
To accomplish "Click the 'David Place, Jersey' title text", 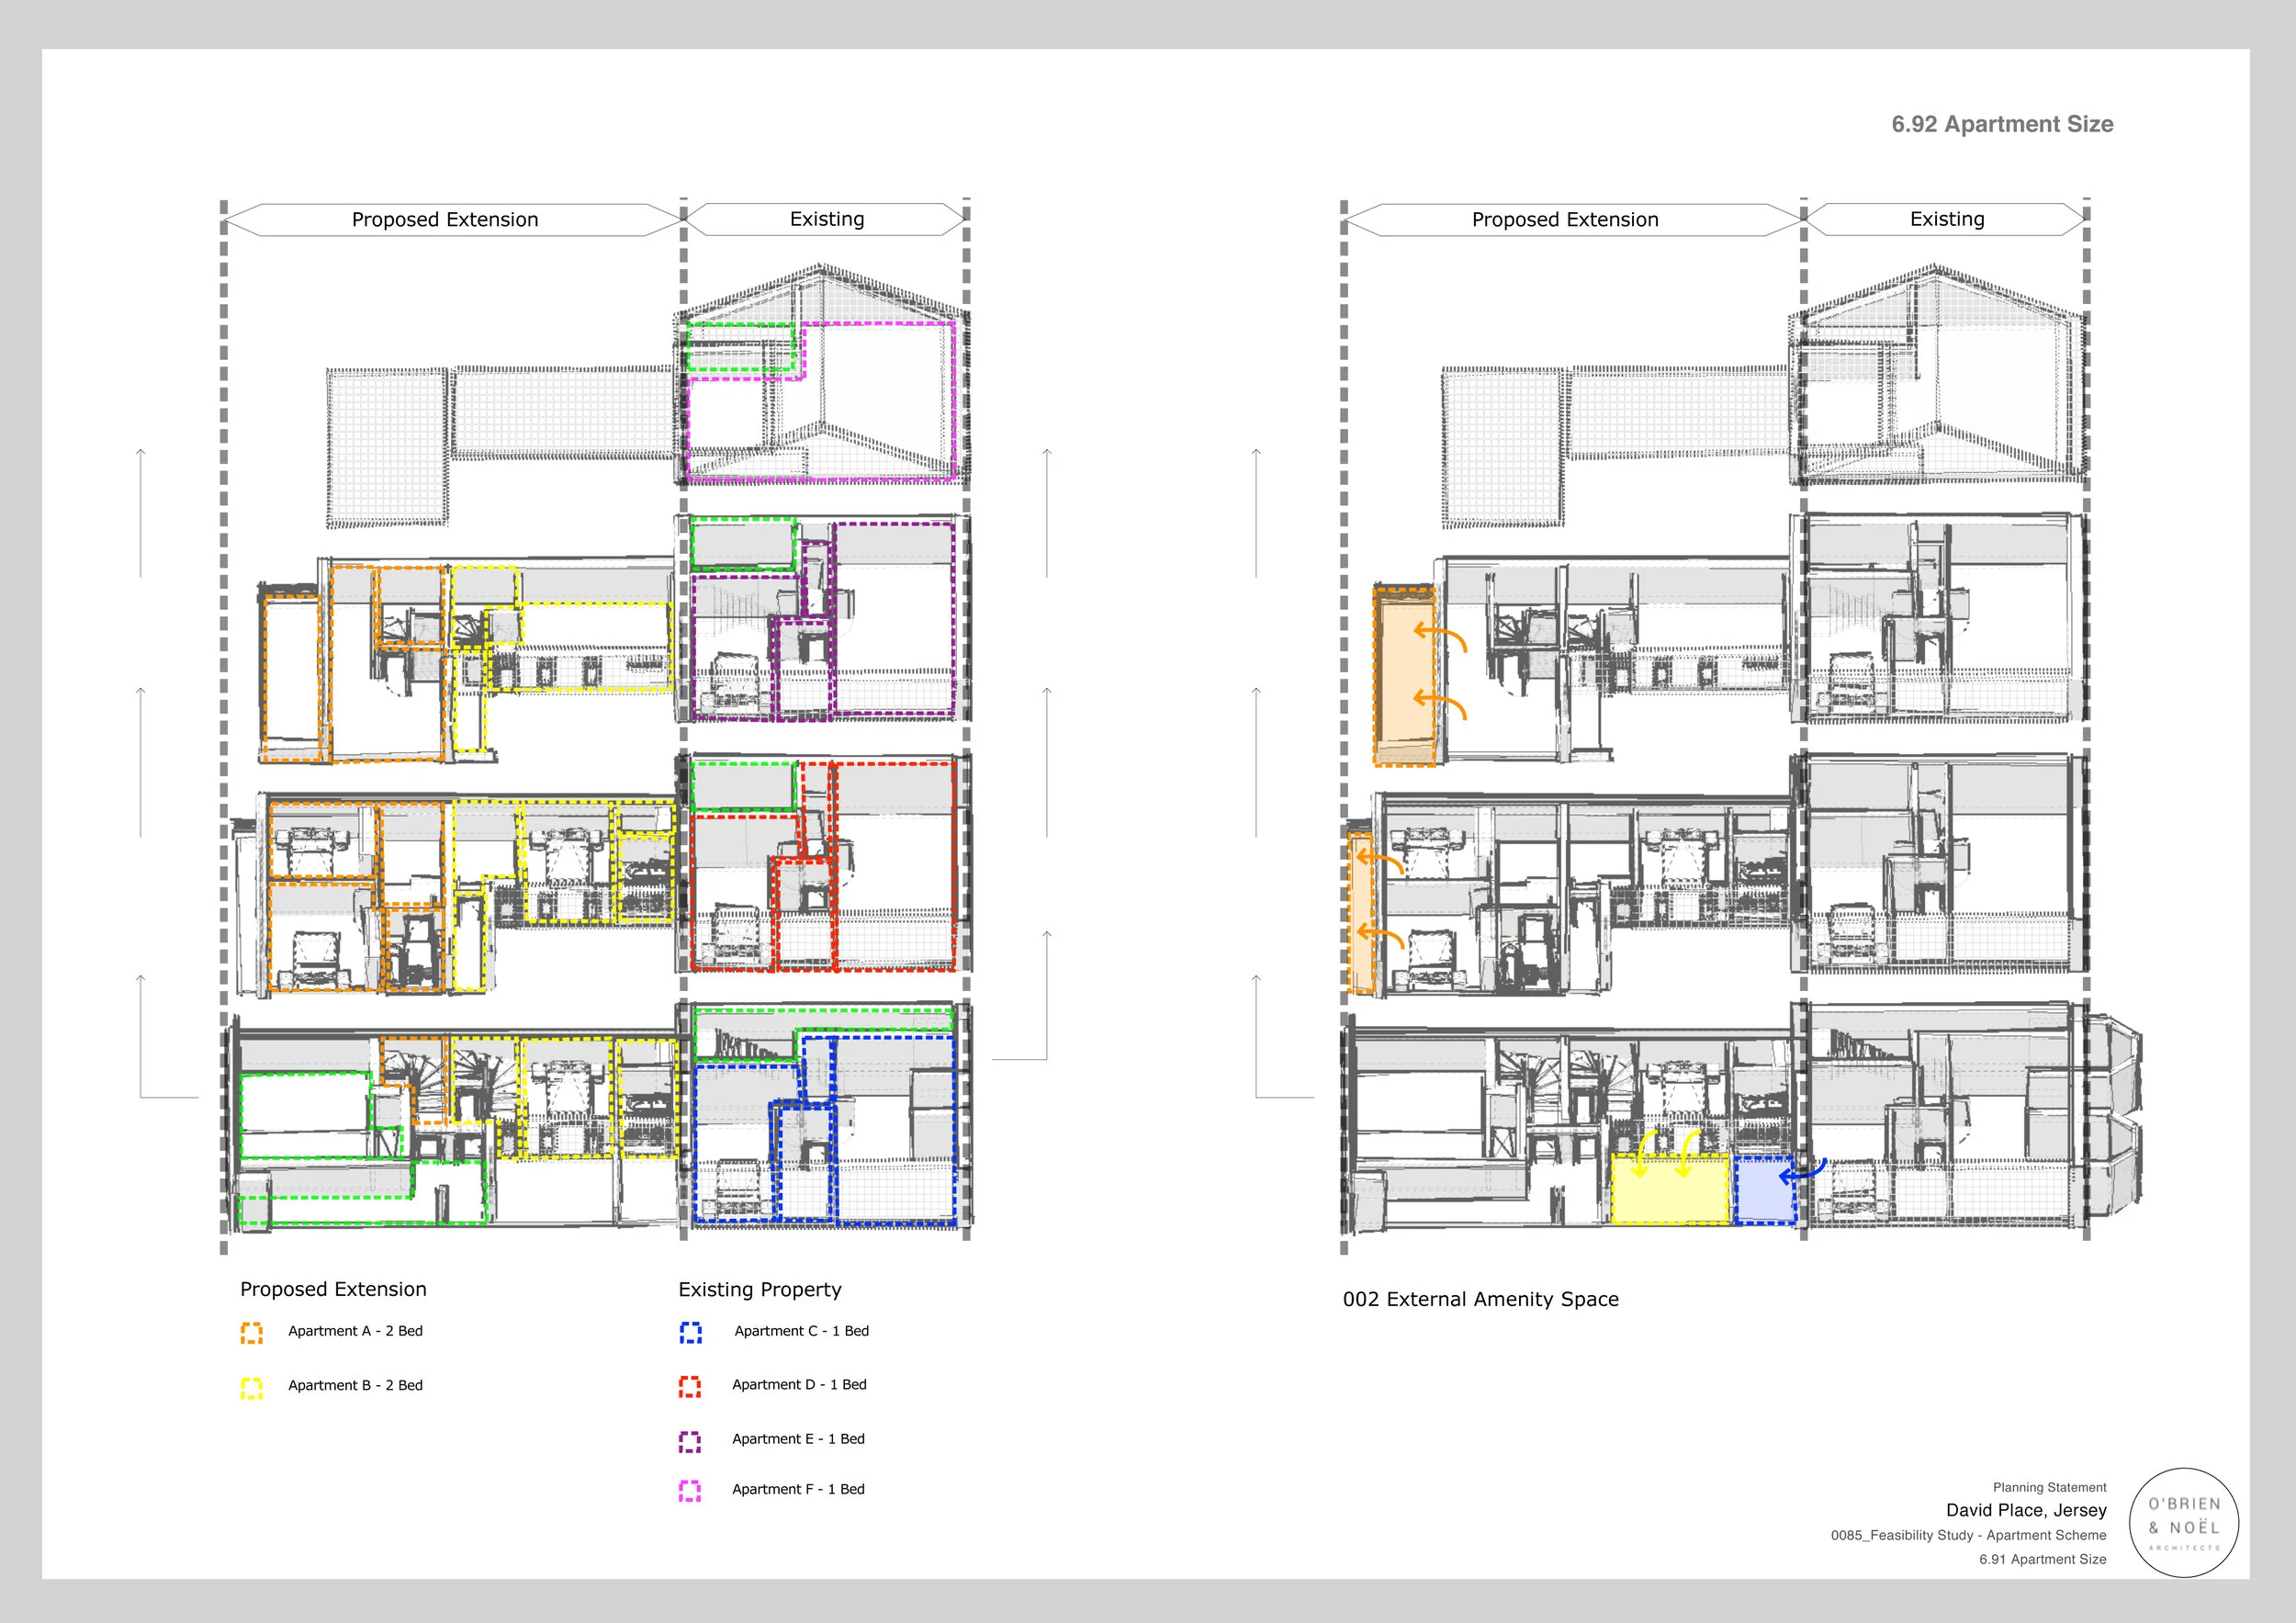I will (2025, 1510).
